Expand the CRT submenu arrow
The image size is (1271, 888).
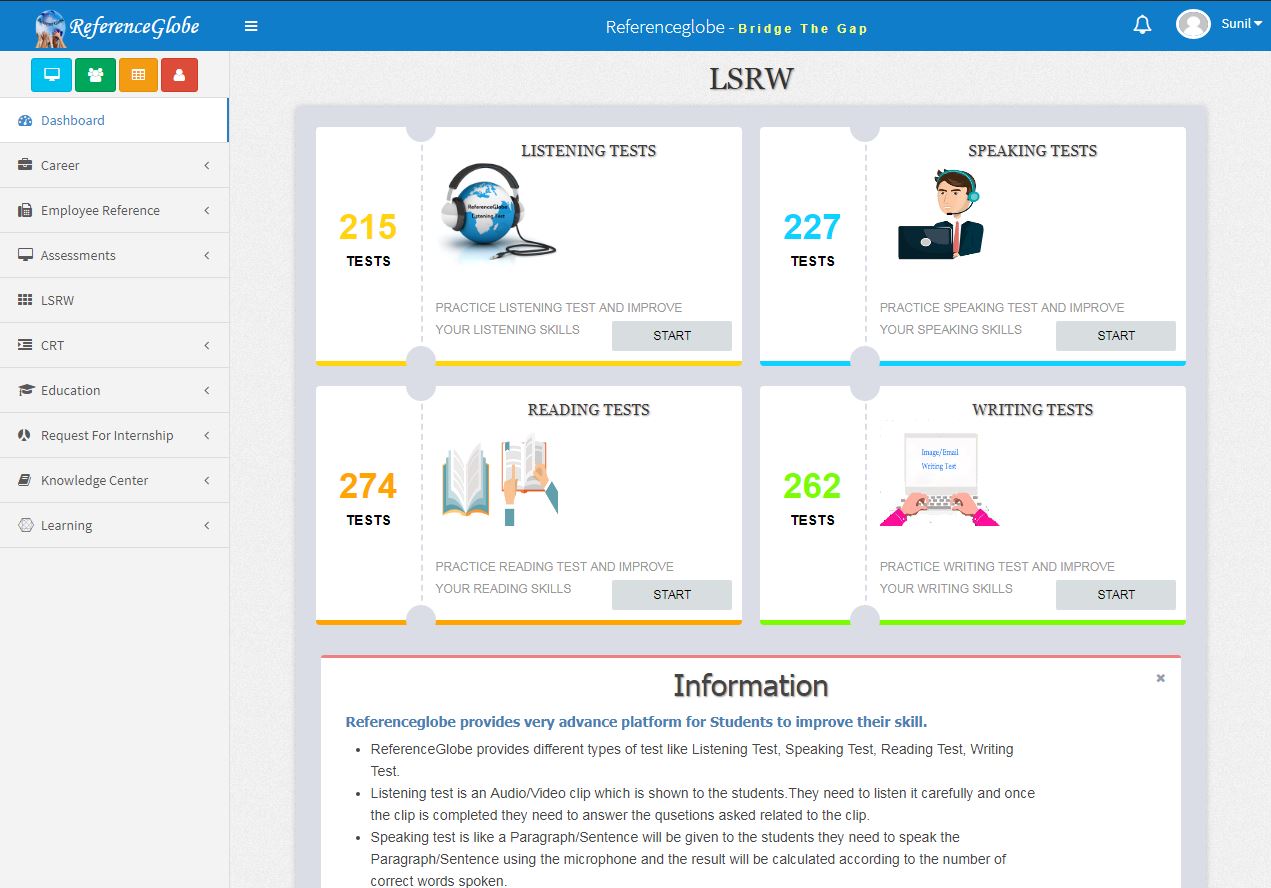[x=207, y=345]
